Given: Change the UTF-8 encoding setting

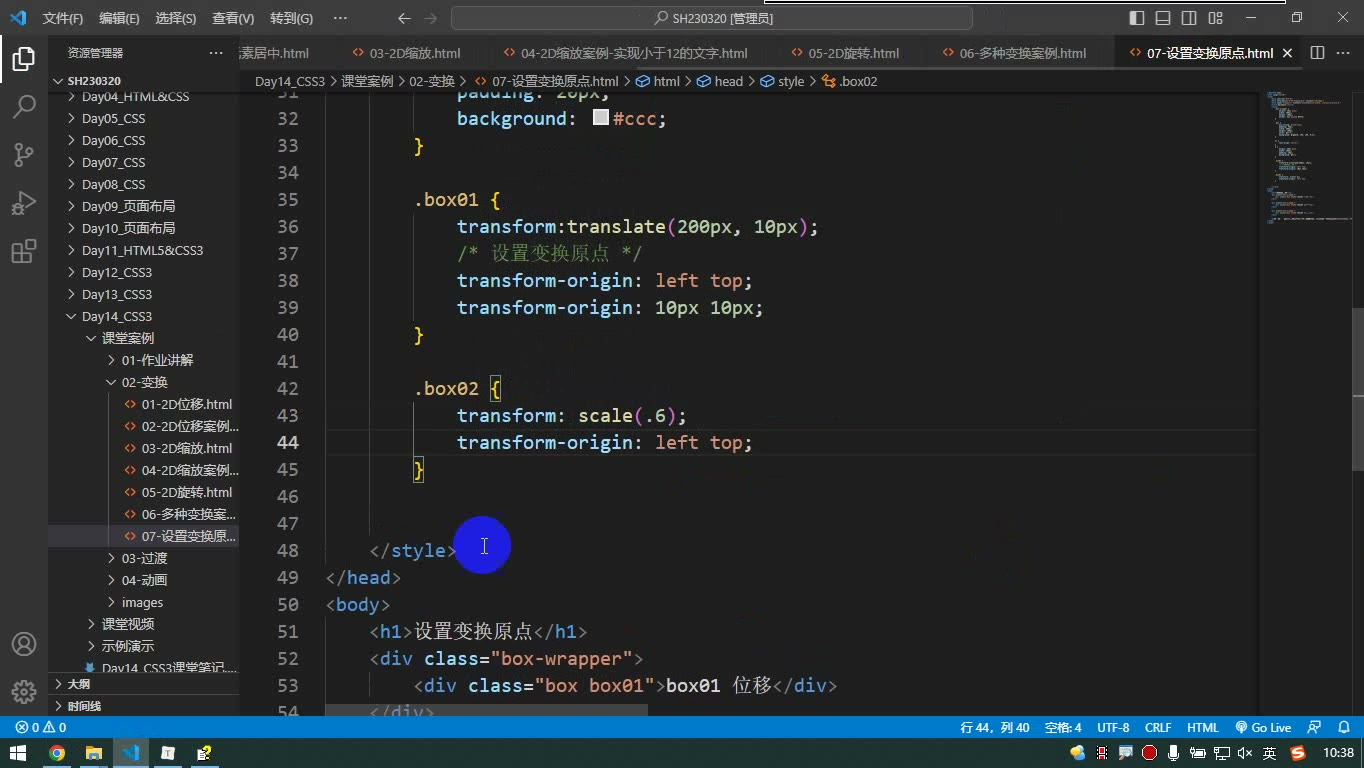Looking at the screenshot, I should [1113, 728].
